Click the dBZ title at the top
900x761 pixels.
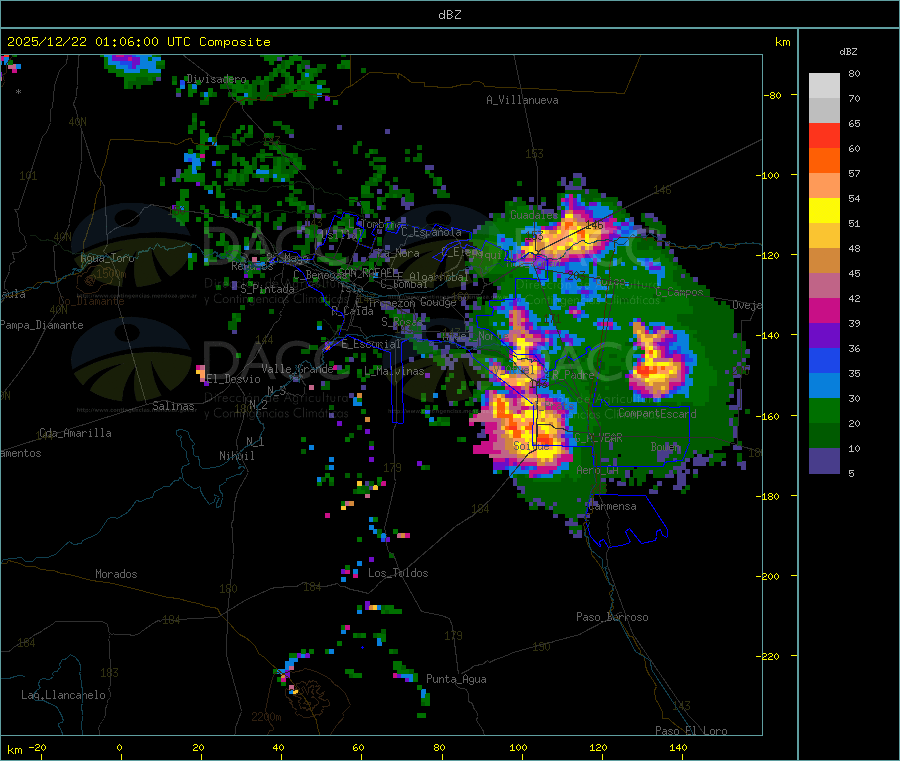pos(449,15)
